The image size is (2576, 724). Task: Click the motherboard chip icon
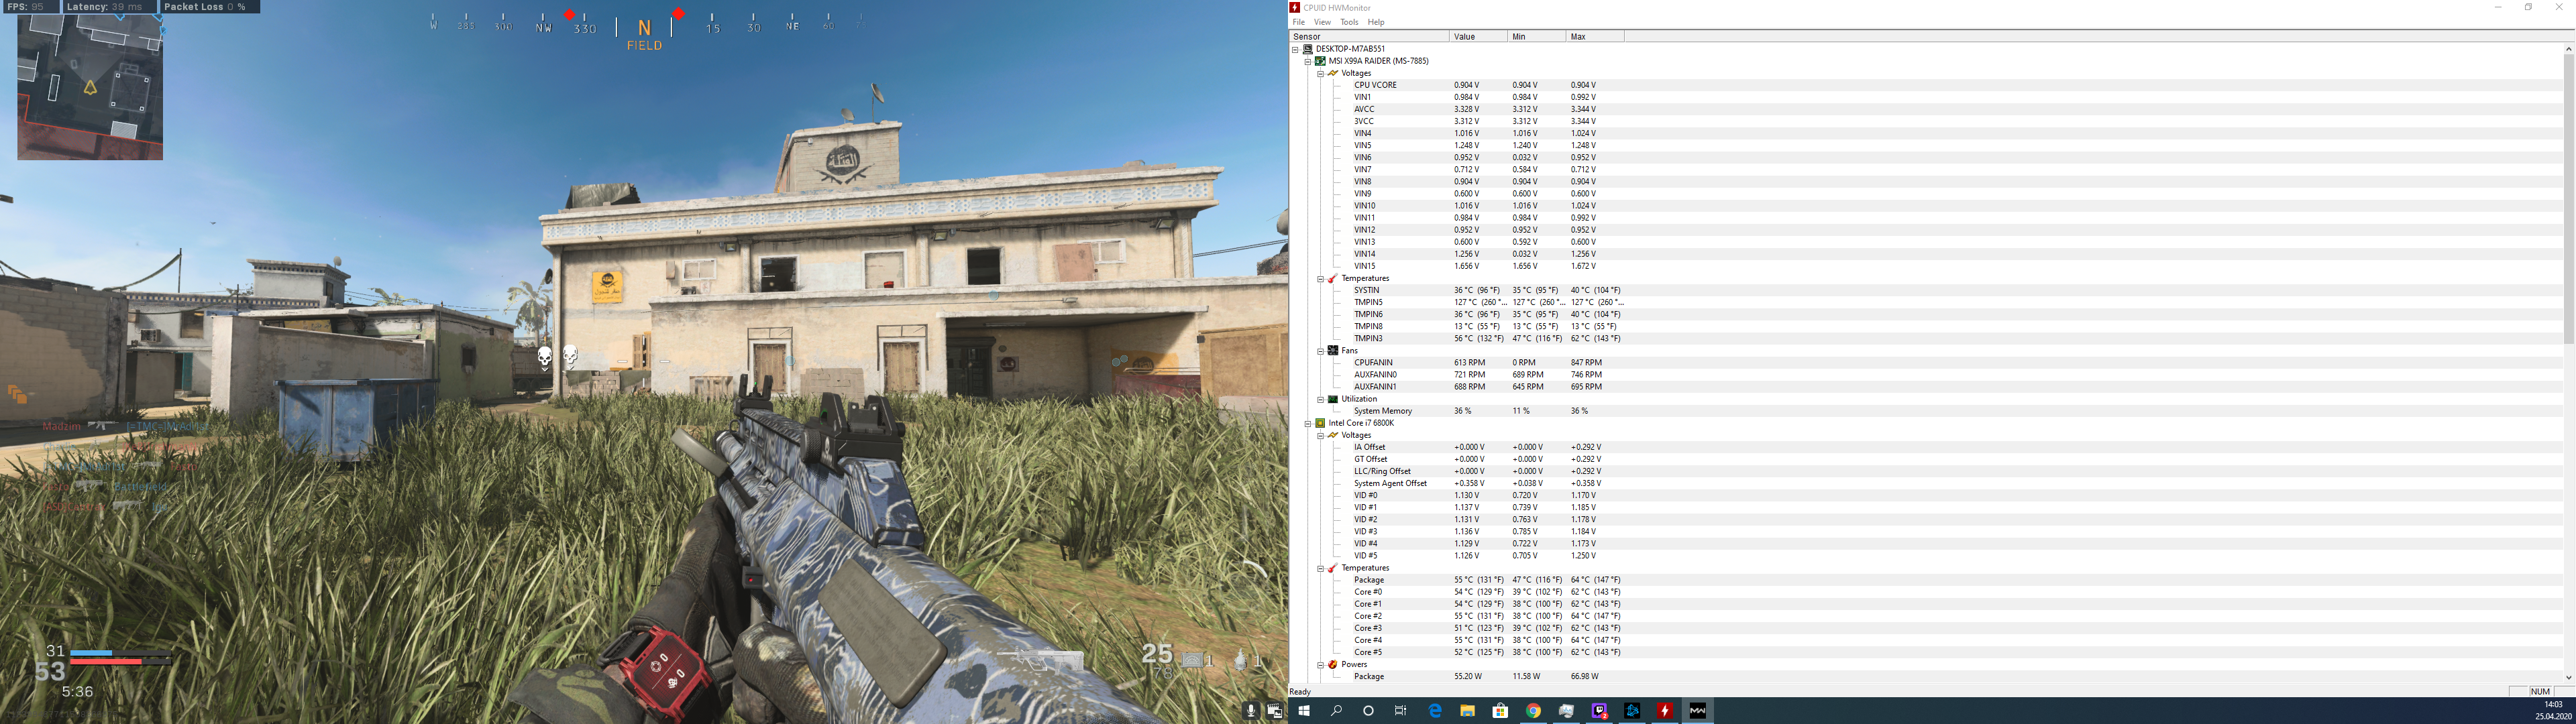(x=1320, y=61)
